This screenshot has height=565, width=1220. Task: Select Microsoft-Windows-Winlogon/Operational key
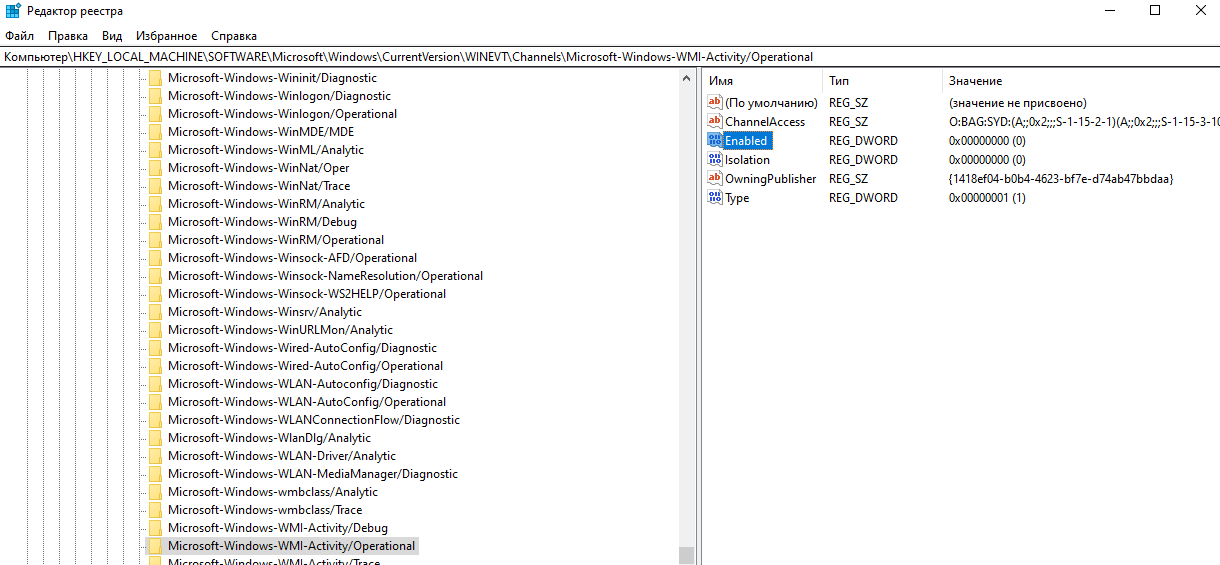pos(282,114)
